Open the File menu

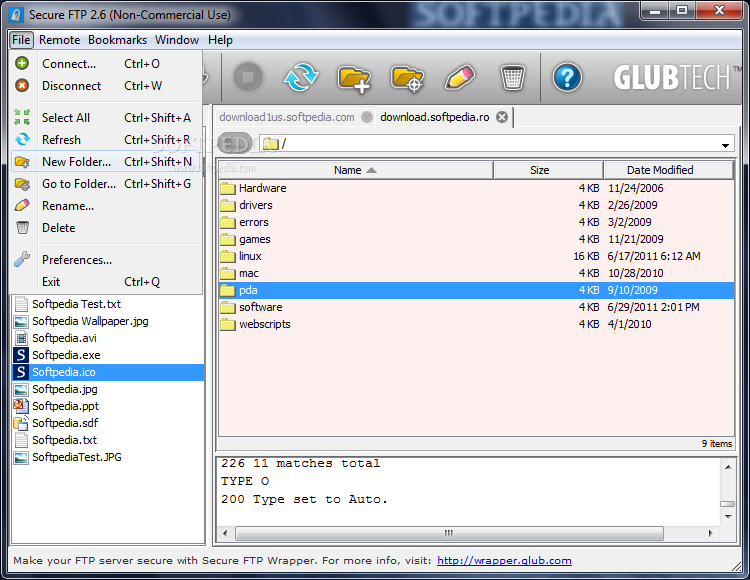click(x=21, y=40)
